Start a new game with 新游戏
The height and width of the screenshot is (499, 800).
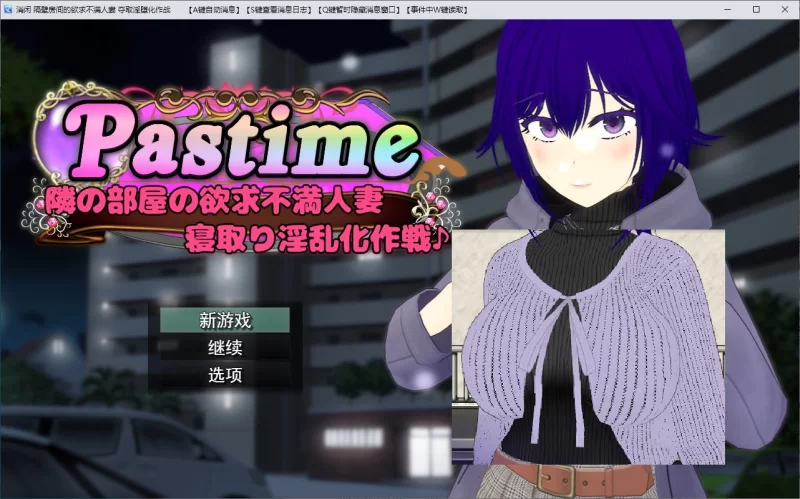[224, 320]
